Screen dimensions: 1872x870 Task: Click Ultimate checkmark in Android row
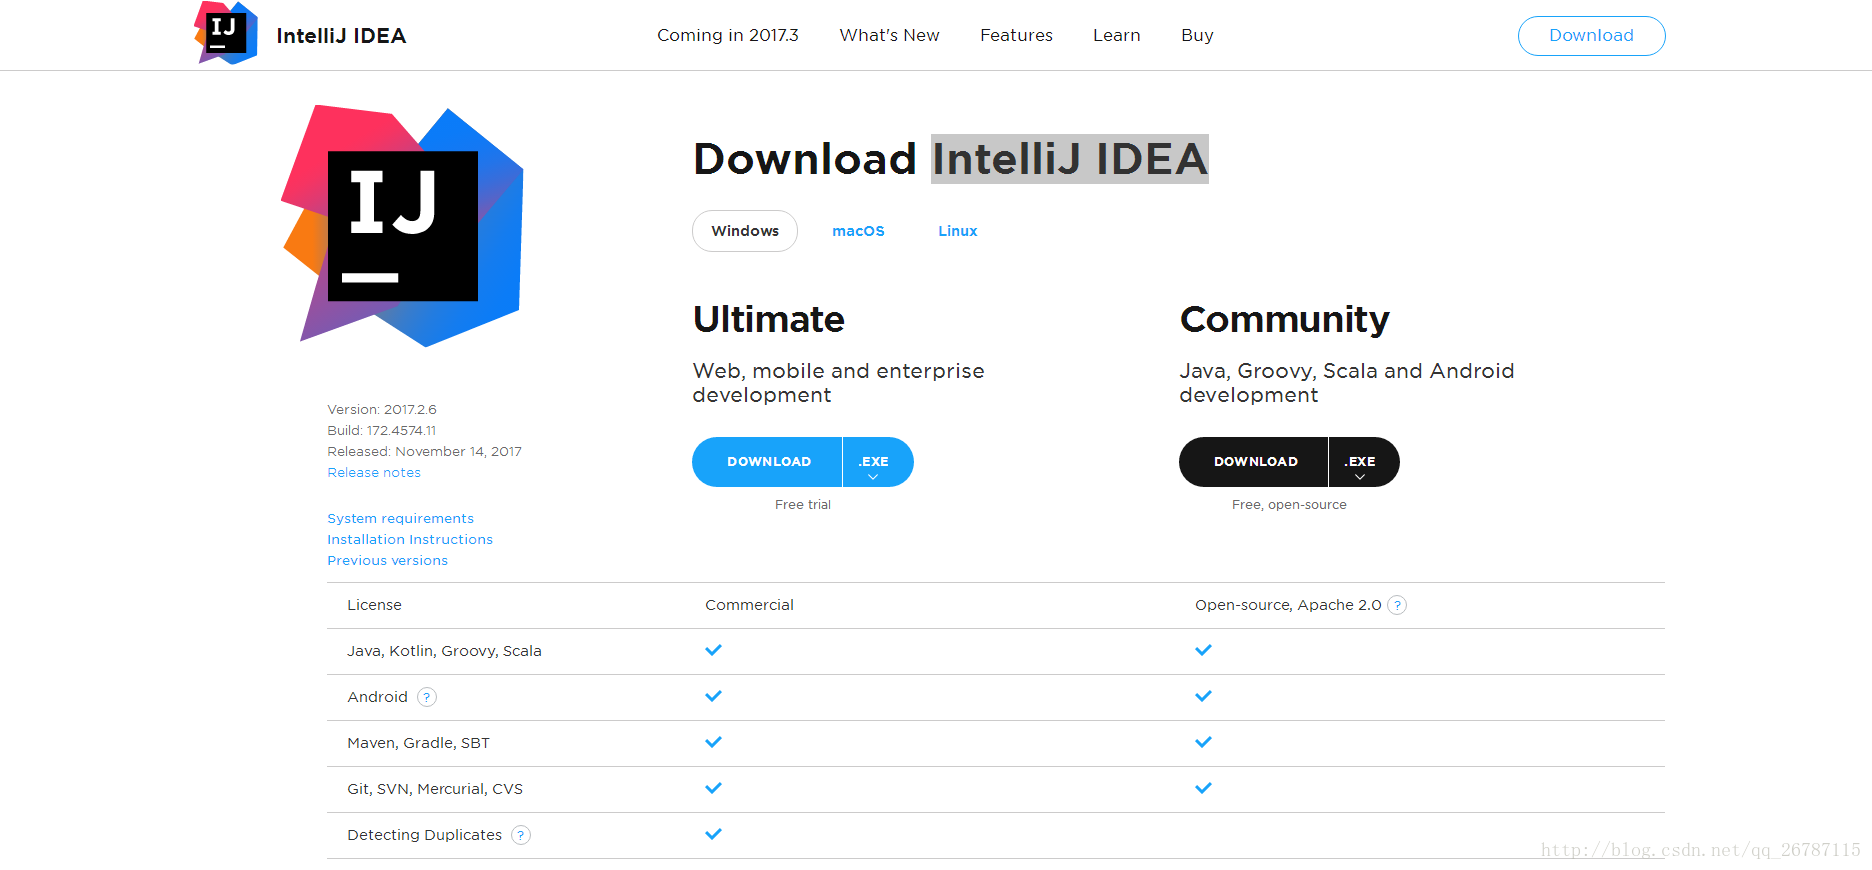coord(713,696)
